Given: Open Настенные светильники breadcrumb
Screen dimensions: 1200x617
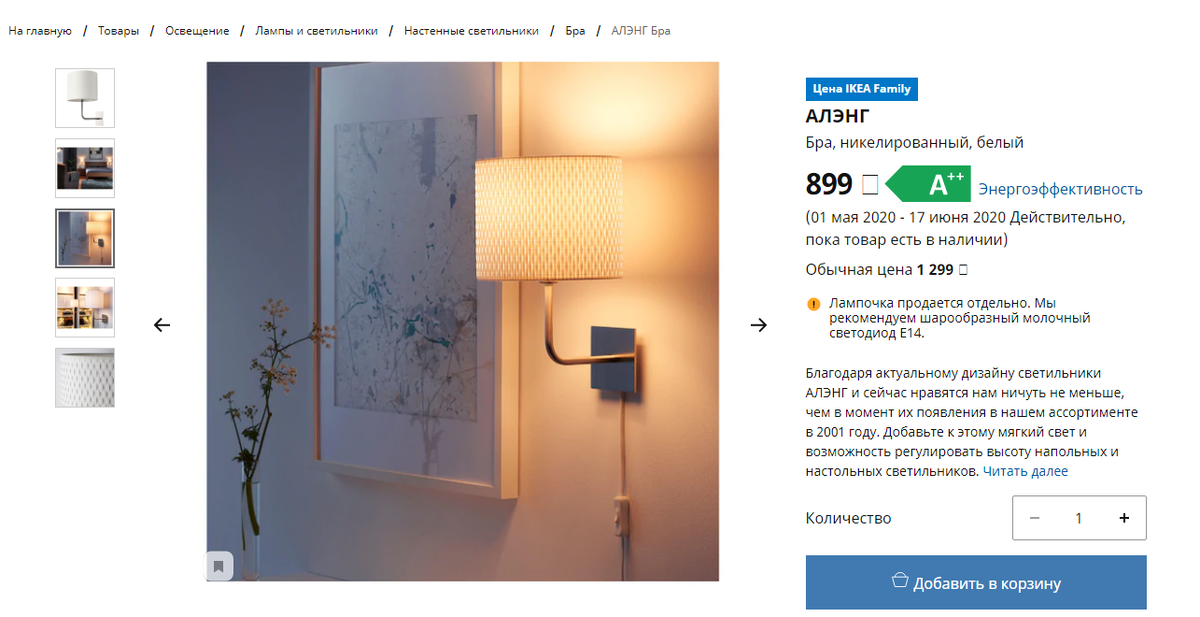Looking at the screenshot, I should click(x=471, y=31).
